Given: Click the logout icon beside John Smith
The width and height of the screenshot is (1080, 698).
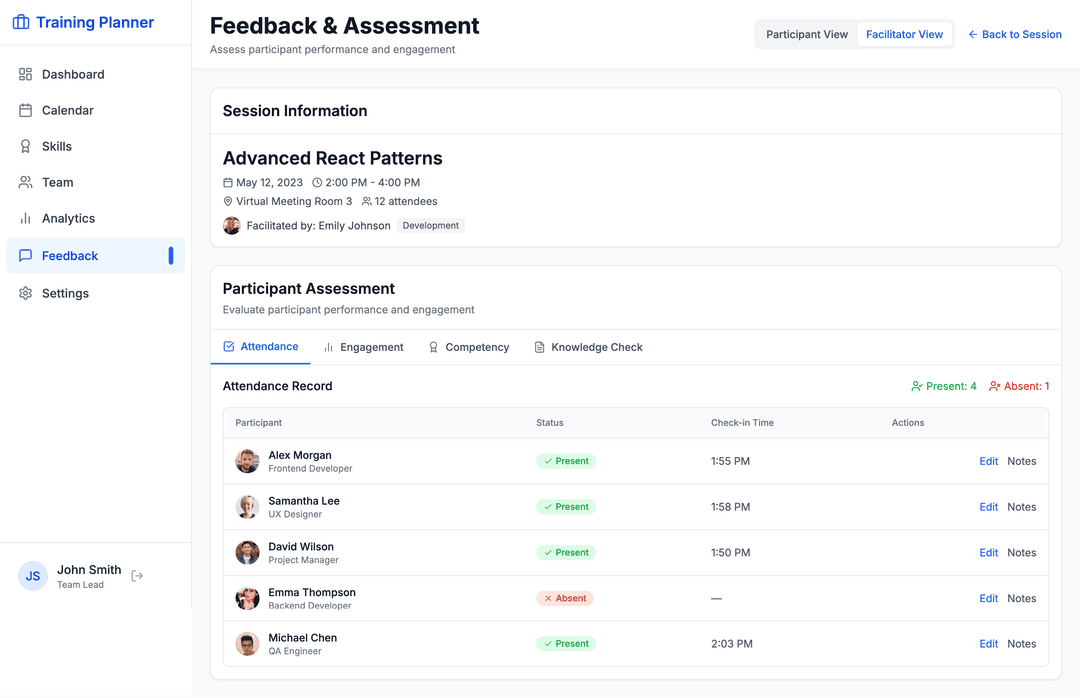Looking at the screenshot, I should [138, 576].
